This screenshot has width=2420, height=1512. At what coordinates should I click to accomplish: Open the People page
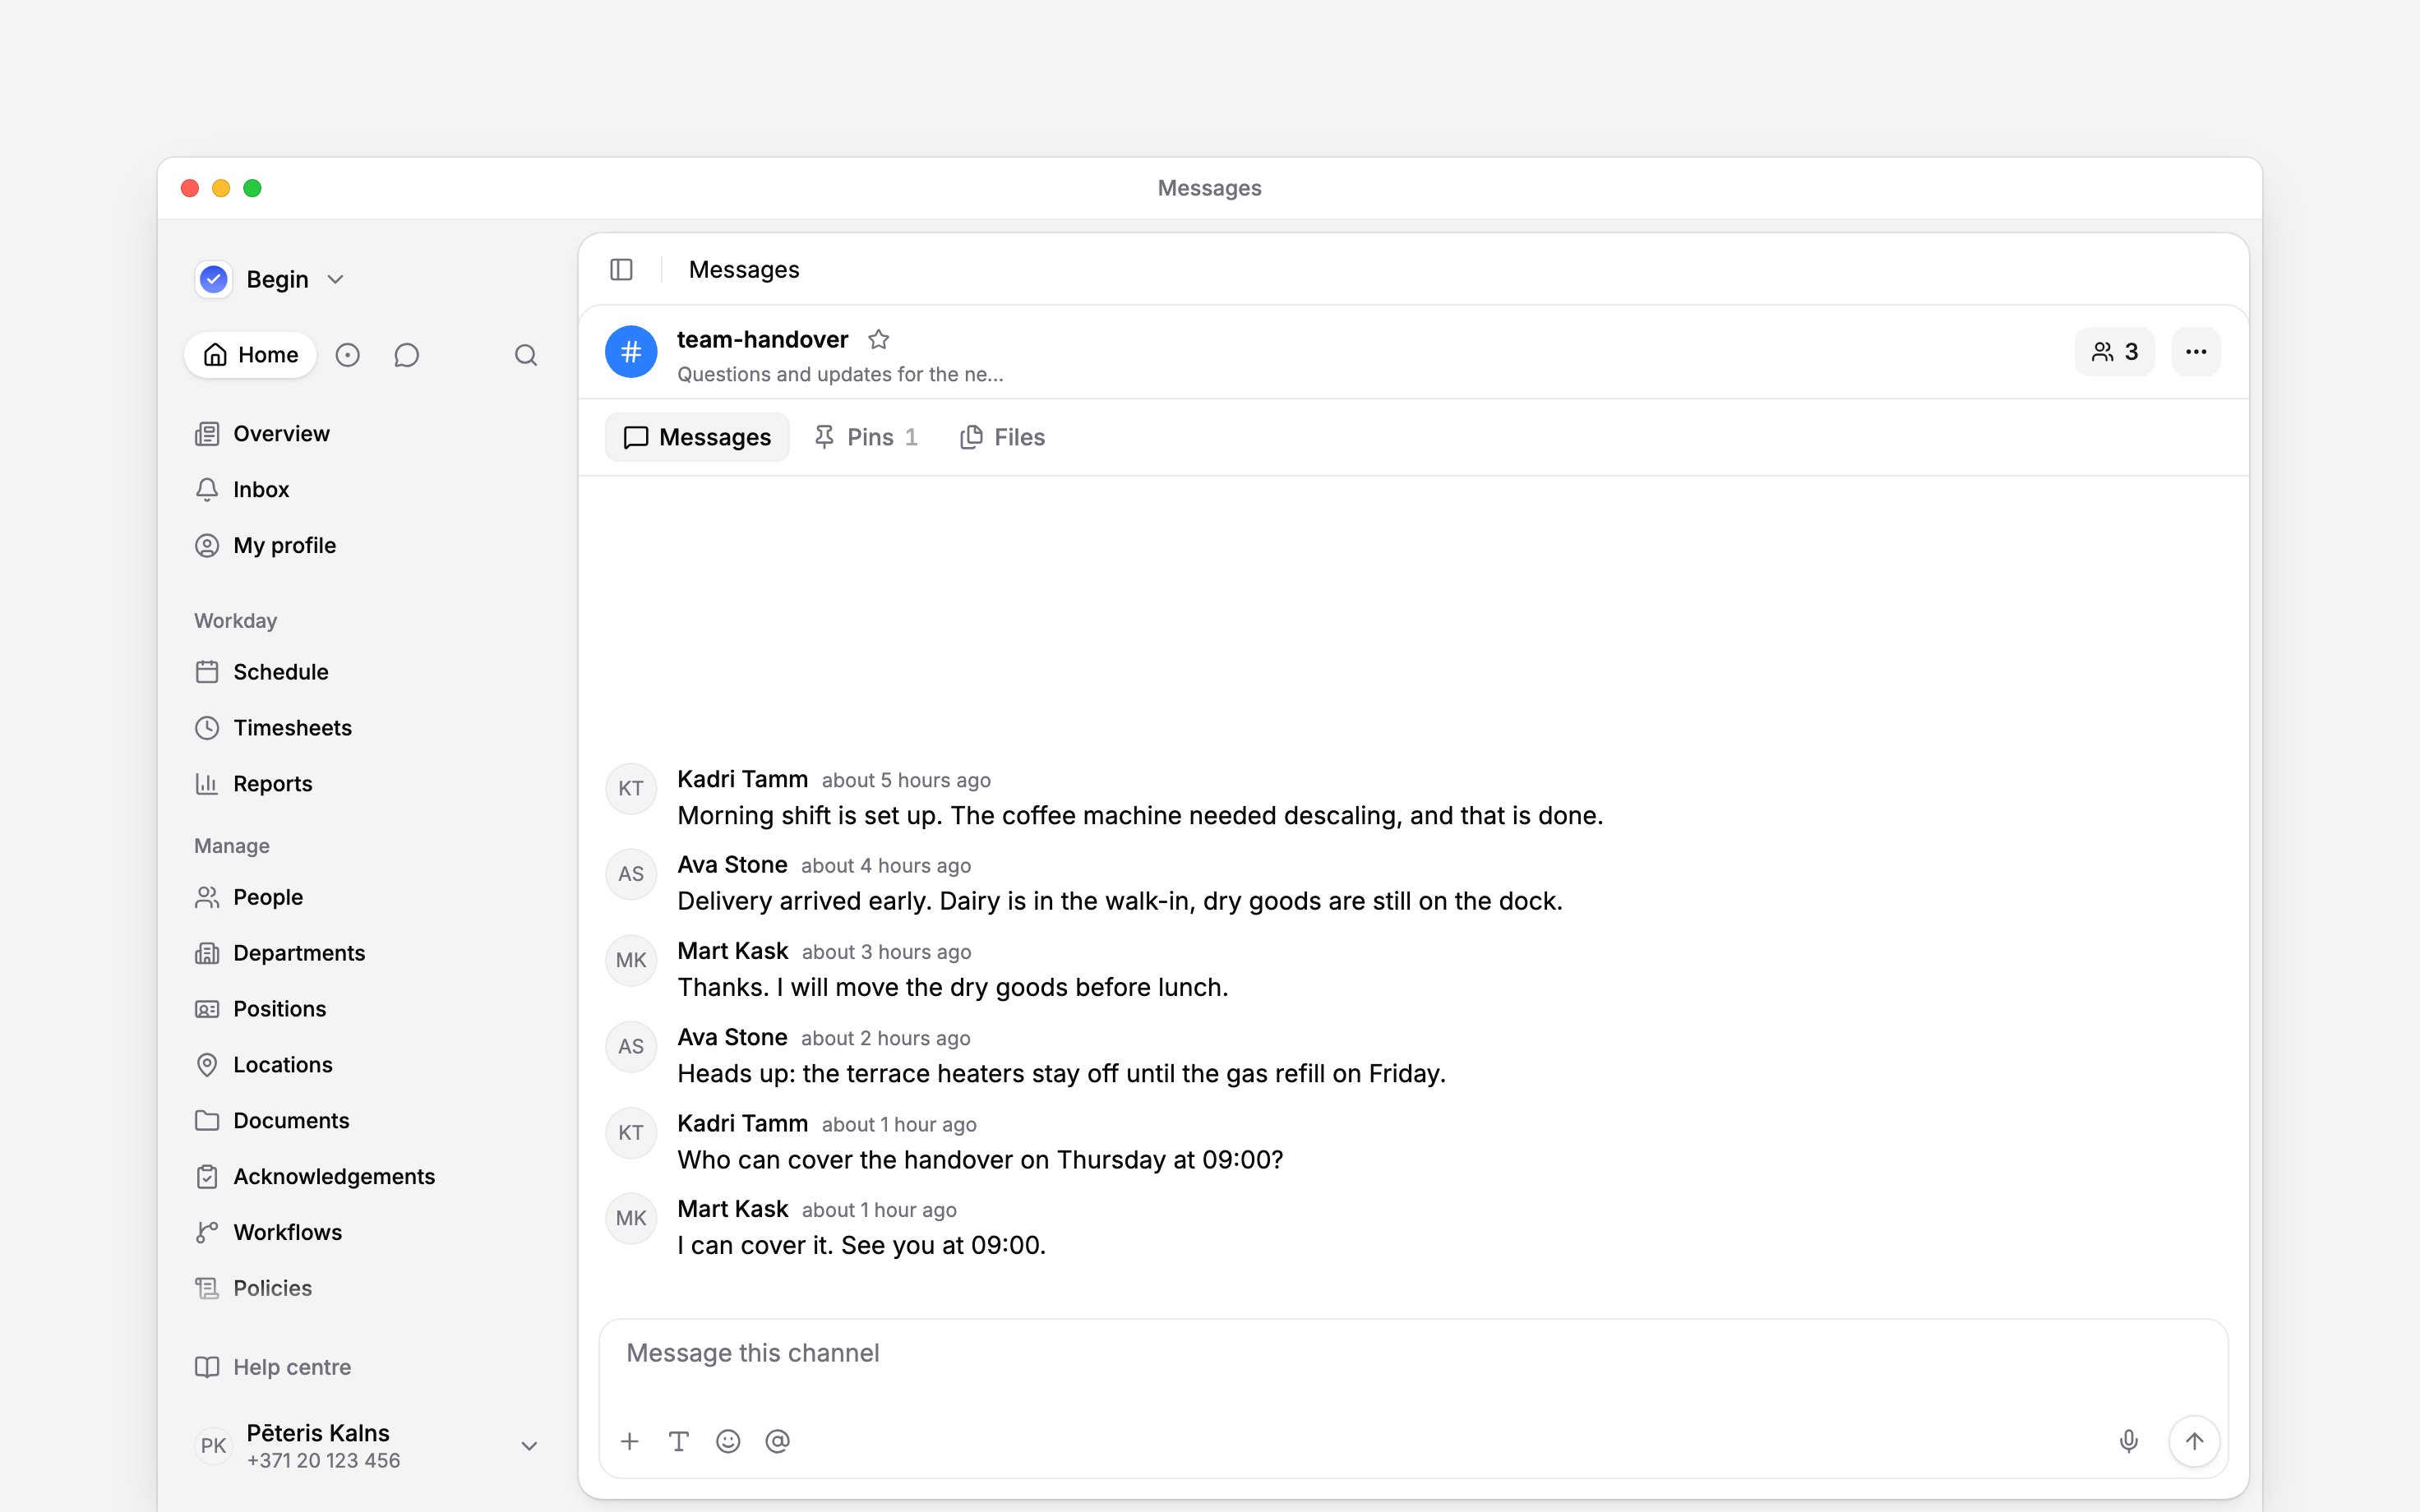(x=368, y=897)
